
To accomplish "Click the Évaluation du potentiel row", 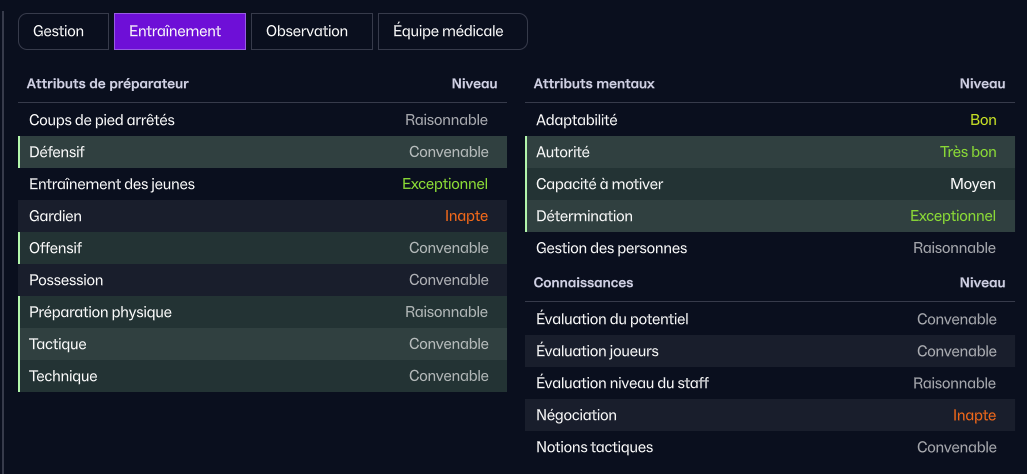I will (770, 319).
